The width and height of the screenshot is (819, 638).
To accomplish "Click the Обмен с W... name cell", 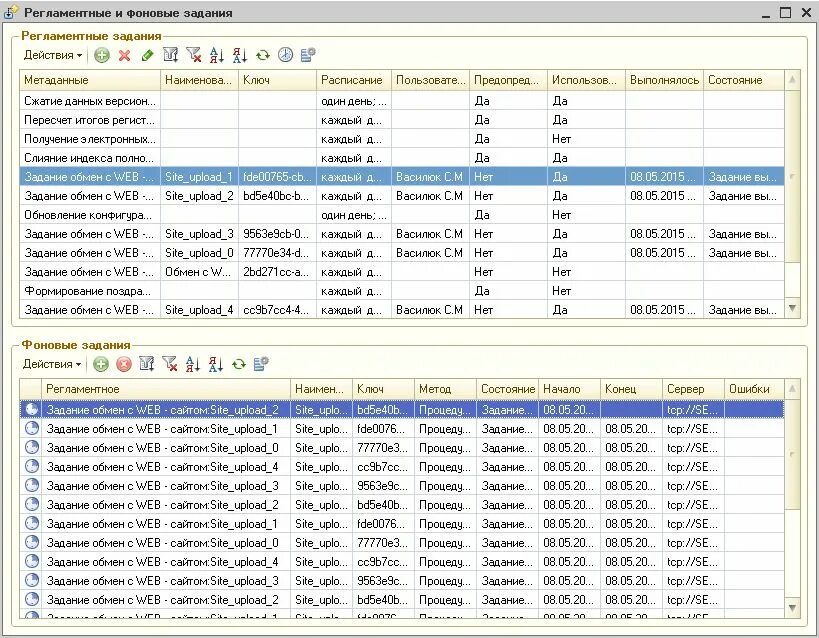I will tap(200, 272).
